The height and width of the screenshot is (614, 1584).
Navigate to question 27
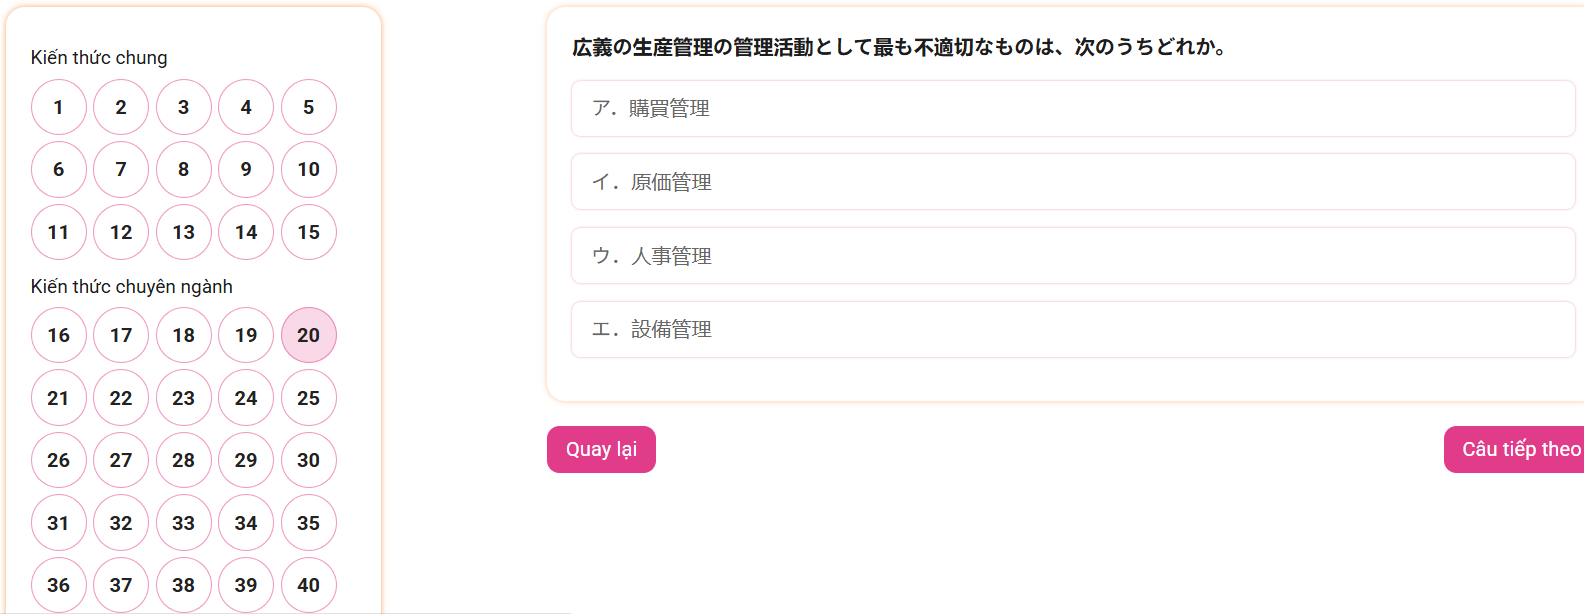(x=121, y=460)
